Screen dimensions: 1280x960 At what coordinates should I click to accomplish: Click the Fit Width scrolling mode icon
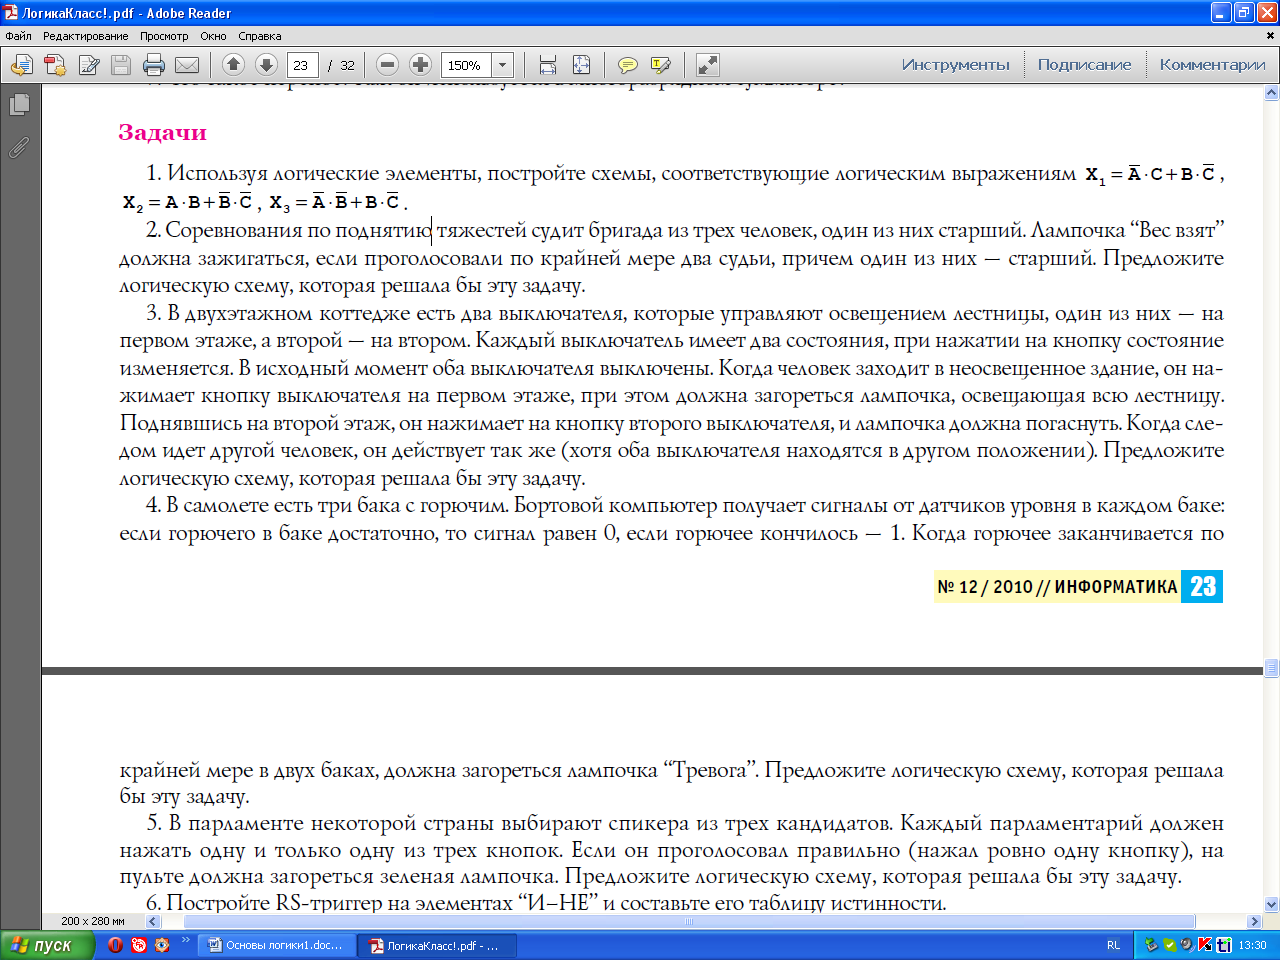point(548,65)
